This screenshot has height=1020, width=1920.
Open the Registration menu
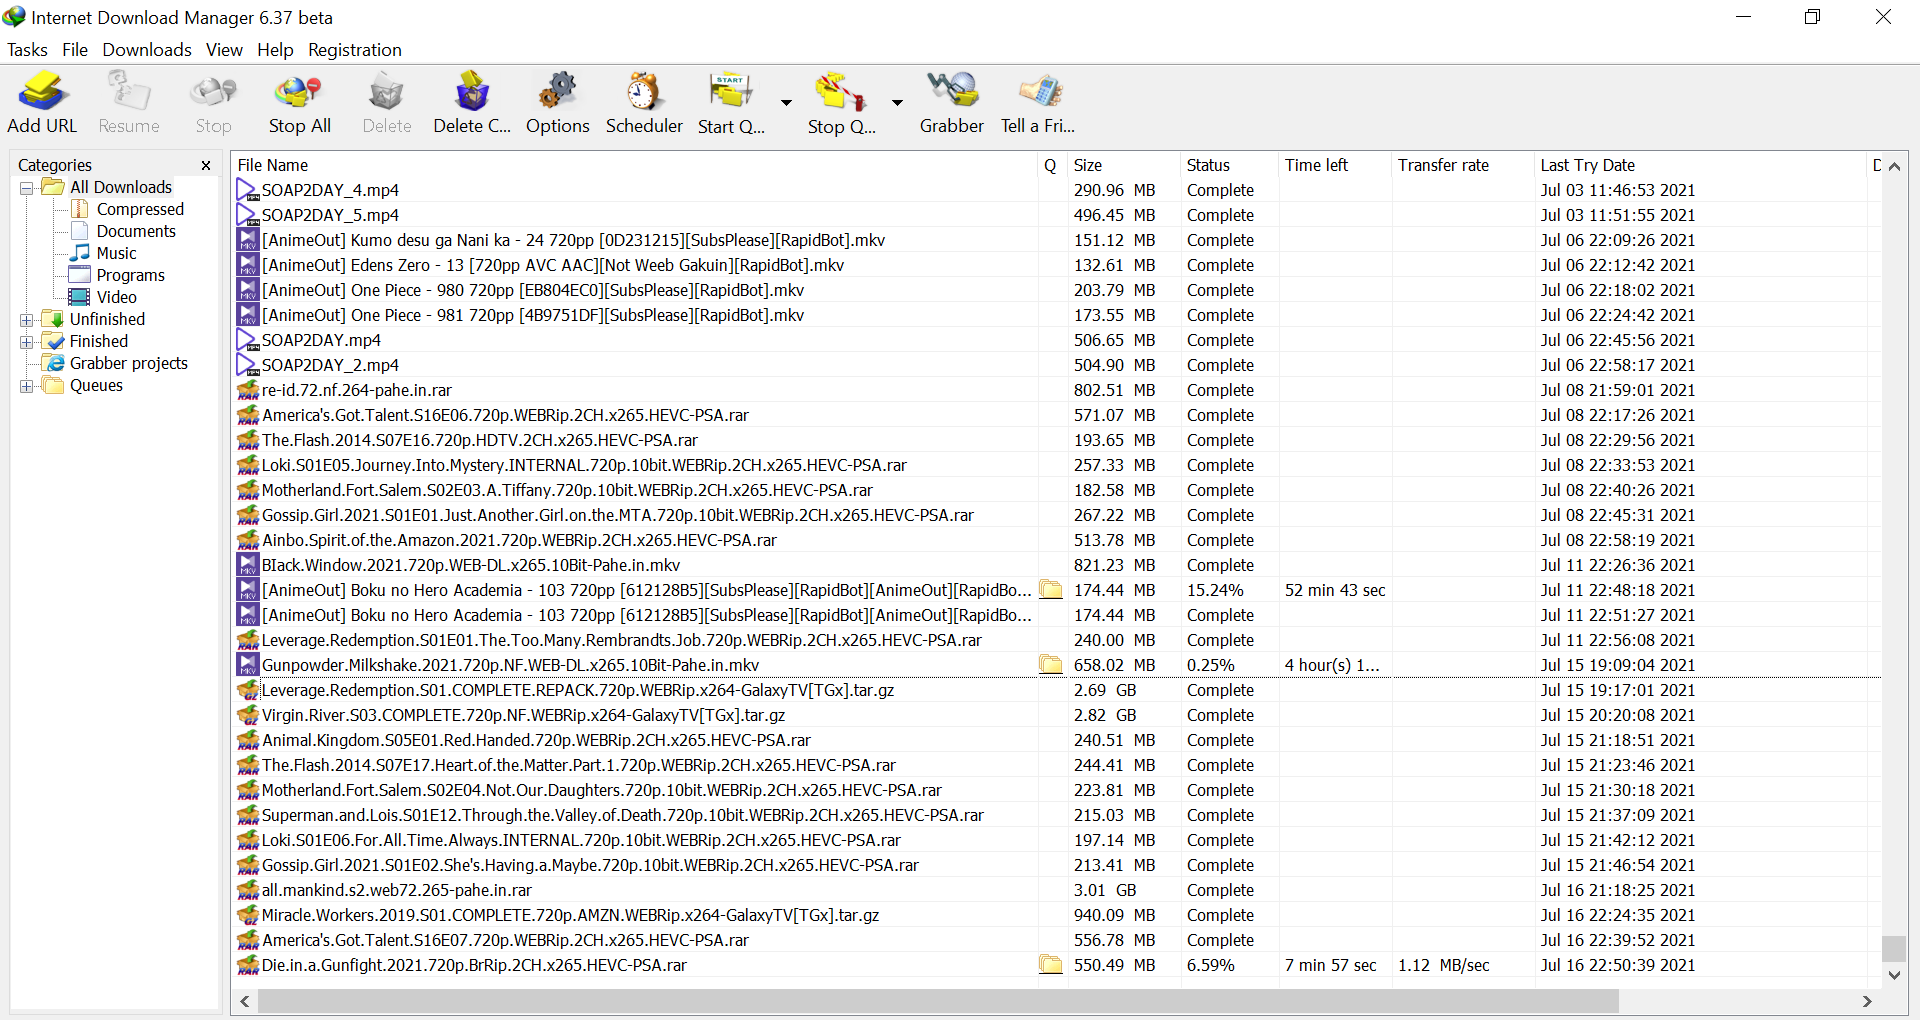pos(355,50)
